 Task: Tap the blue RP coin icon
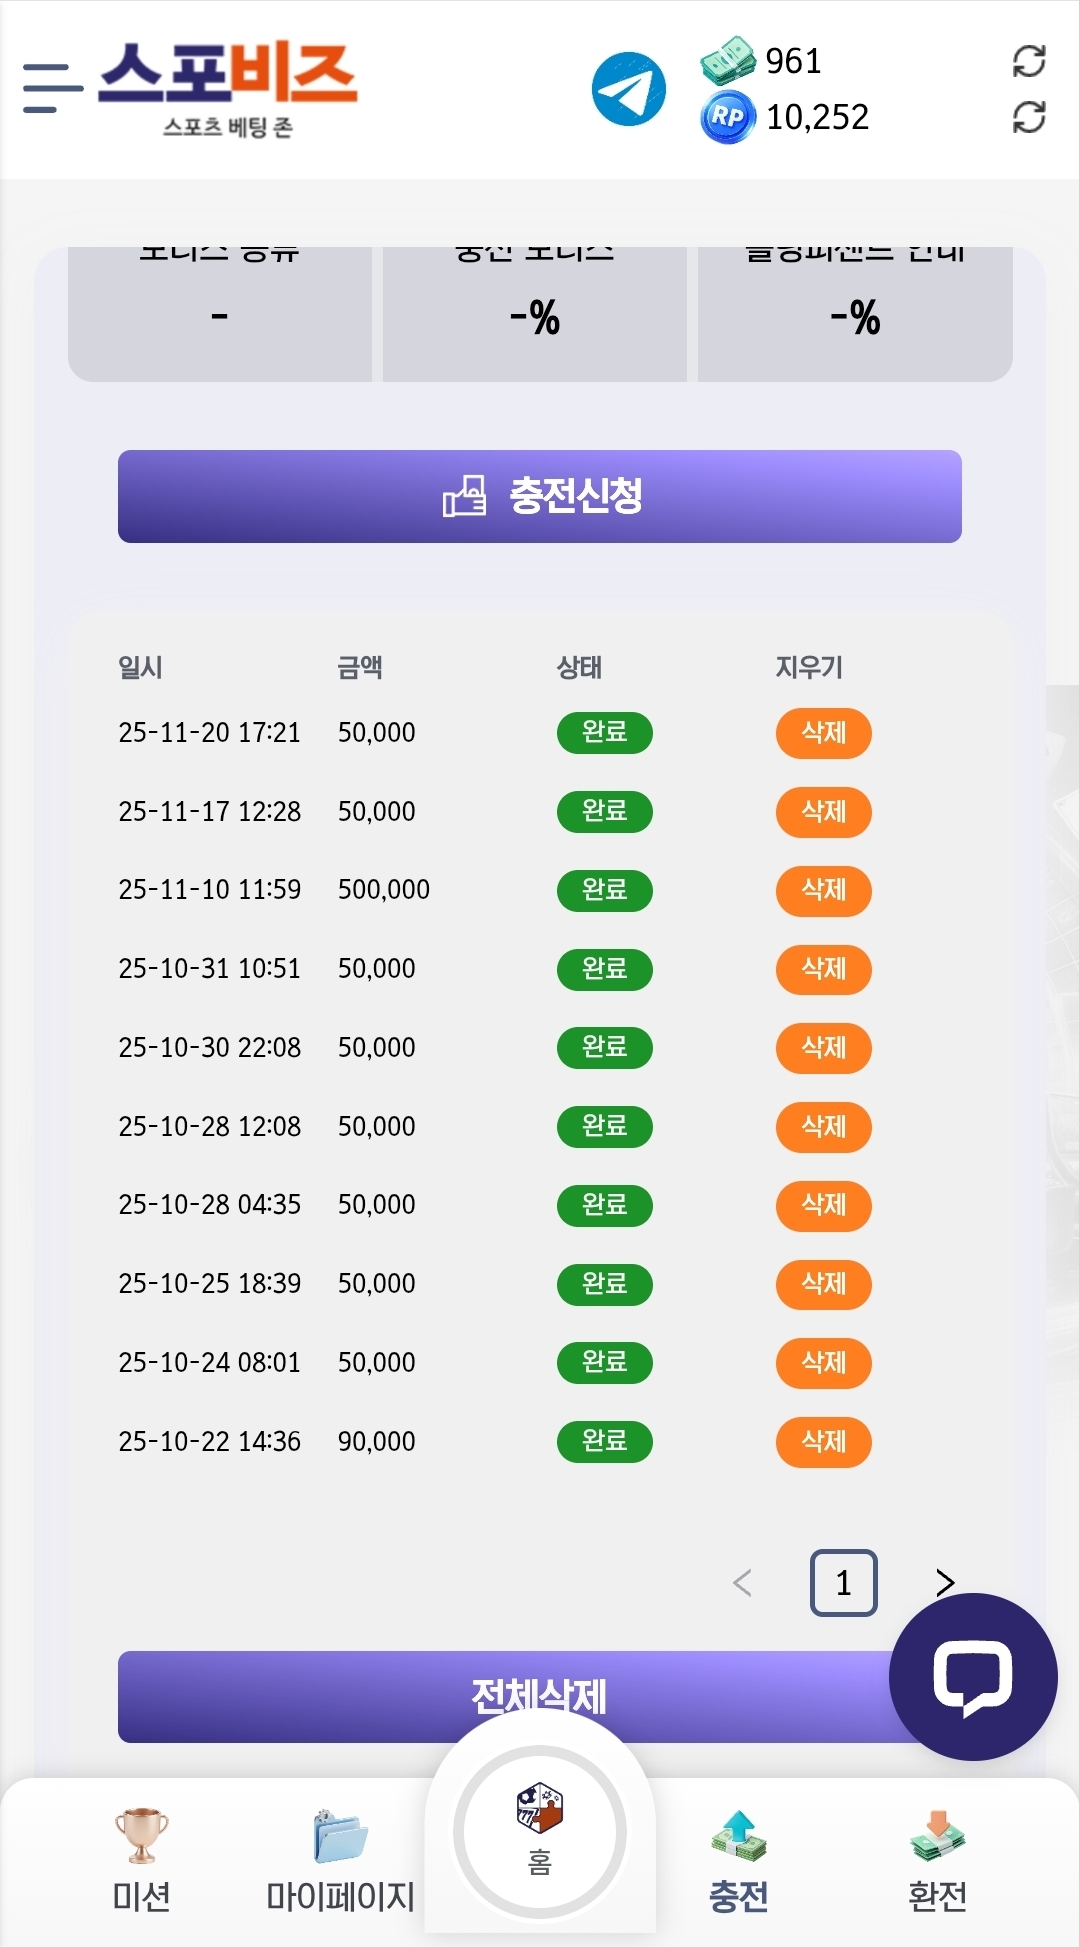click(727, 118)
